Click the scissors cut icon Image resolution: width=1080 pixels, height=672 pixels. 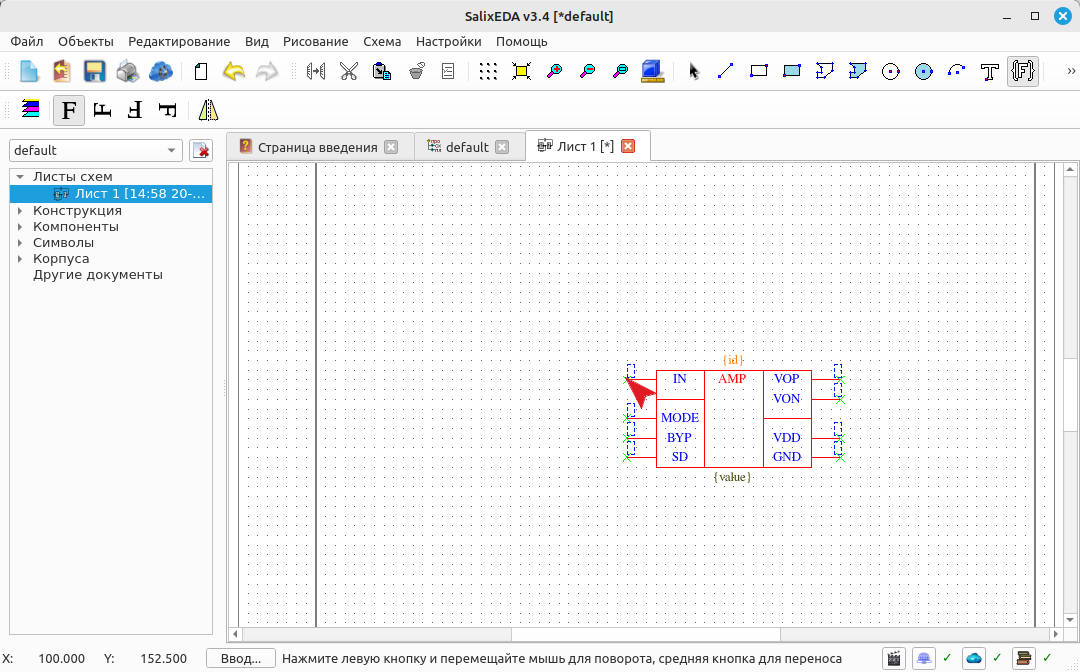349,71
